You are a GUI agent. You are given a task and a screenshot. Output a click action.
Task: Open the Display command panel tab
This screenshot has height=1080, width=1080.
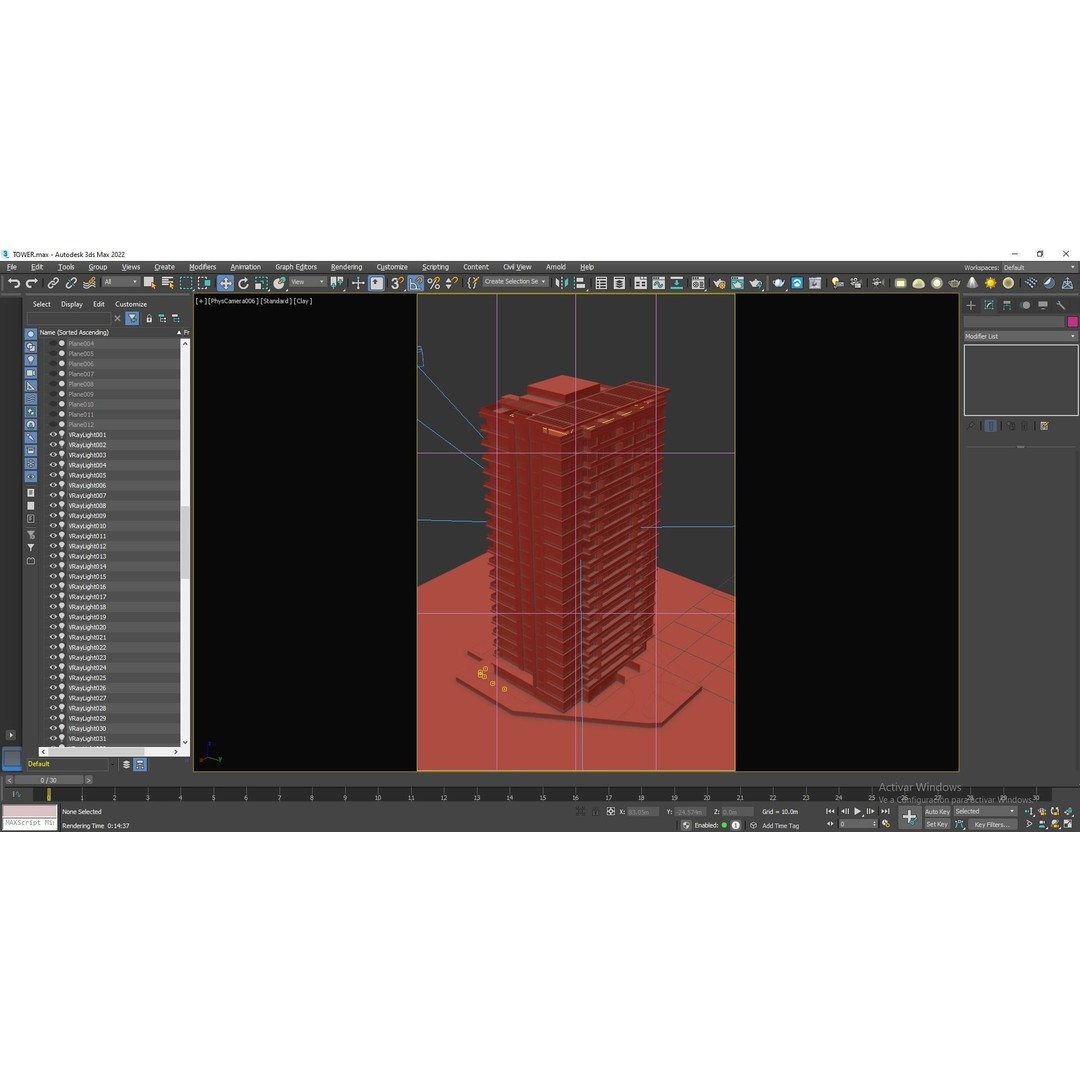[x=1043, y=305]
